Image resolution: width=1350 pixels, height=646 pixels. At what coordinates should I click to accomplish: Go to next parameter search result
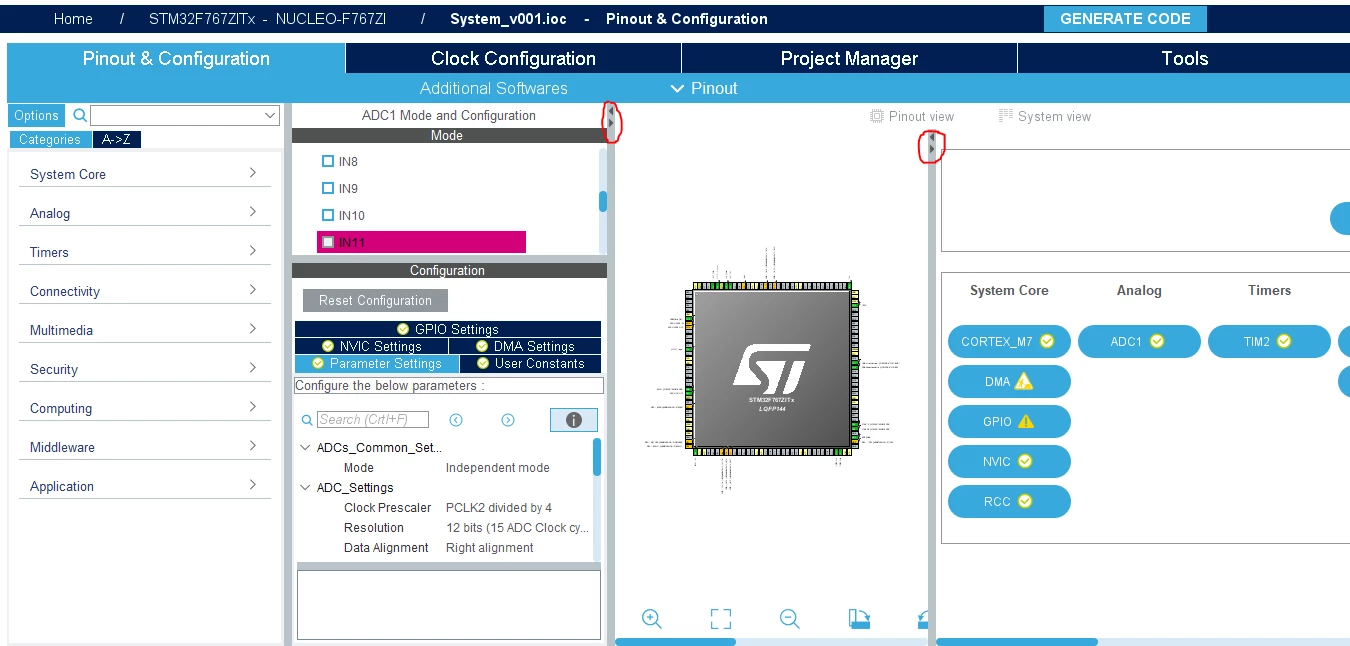click(508, 420)
